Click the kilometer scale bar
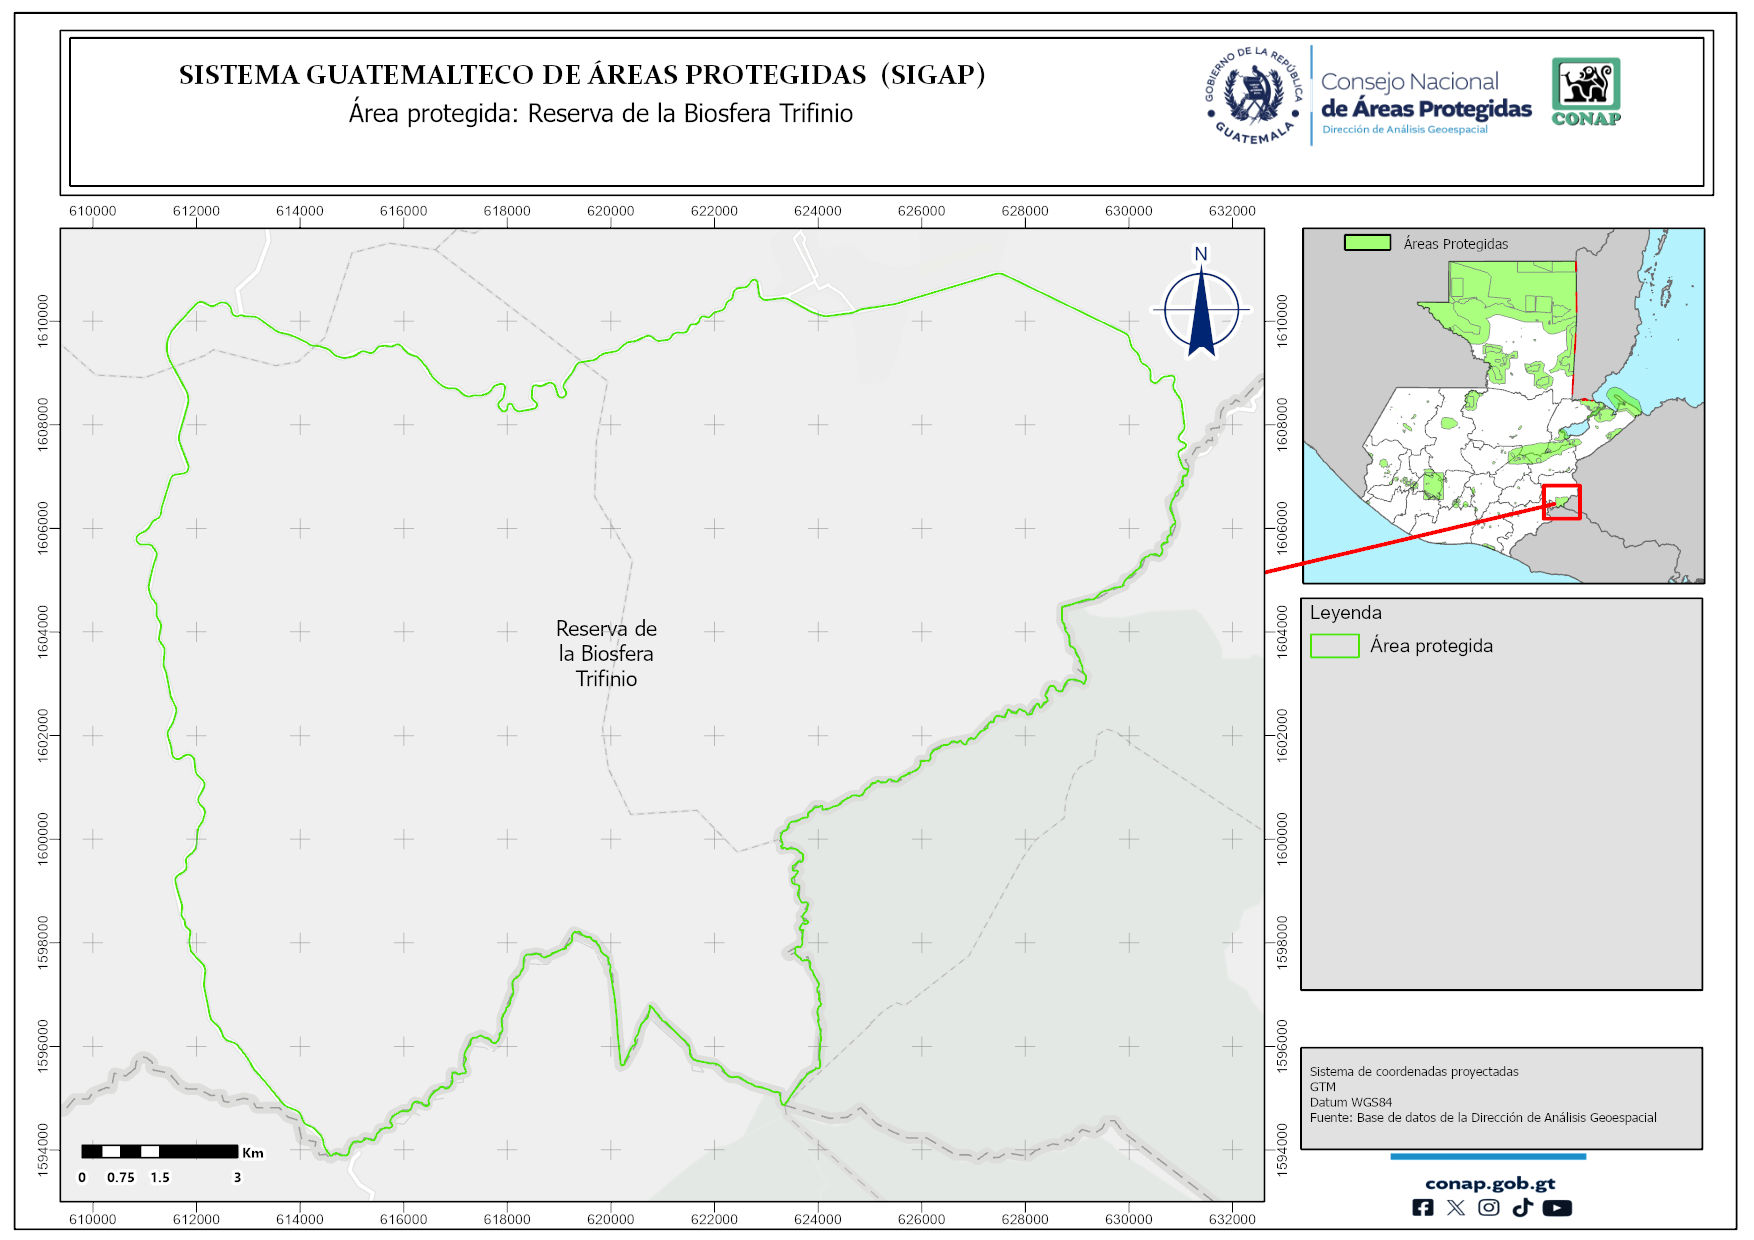 (x=160, y=1152)
